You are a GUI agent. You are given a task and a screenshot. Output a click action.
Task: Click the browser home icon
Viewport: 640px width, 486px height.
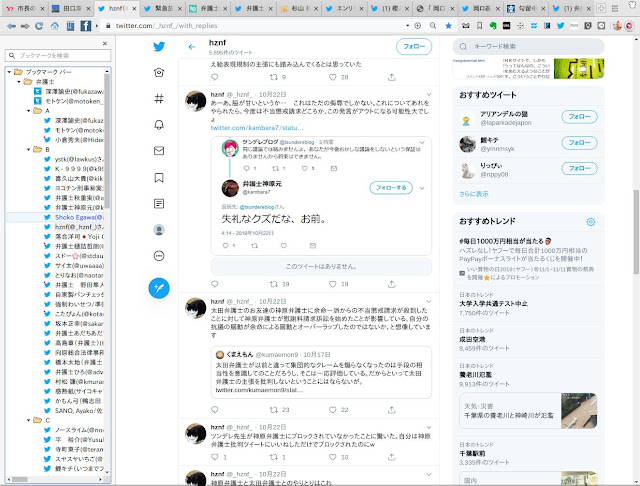pos(55,26)
